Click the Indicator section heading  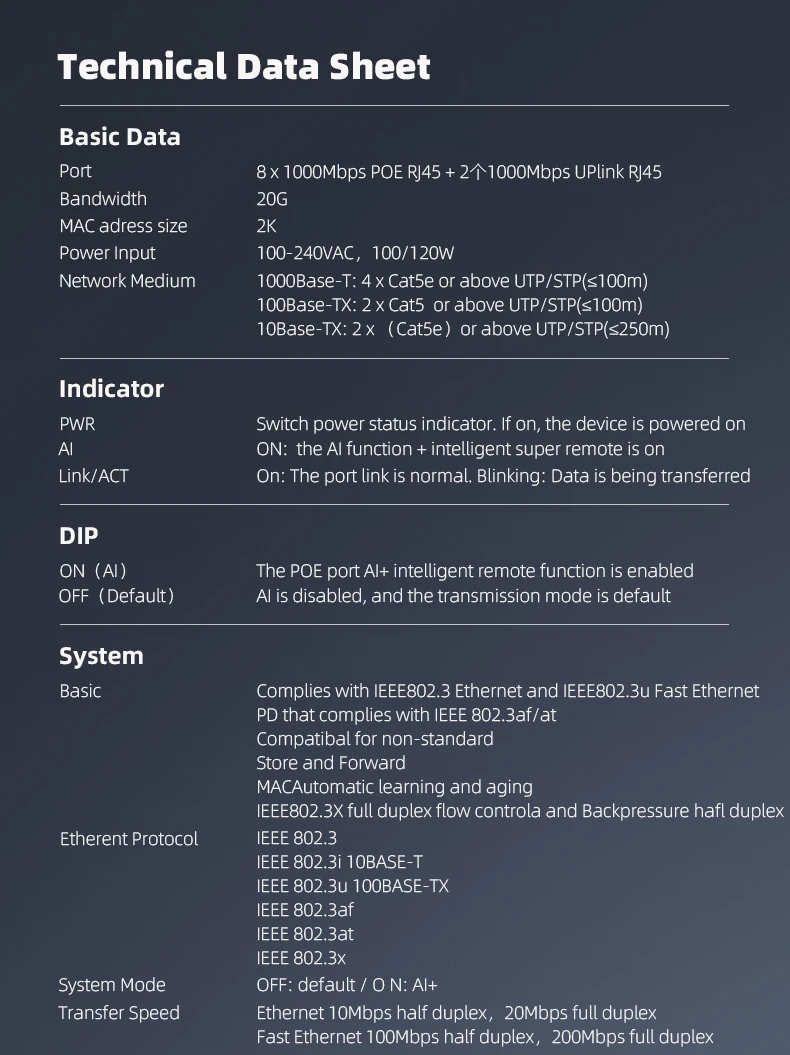click(x=112, y=389)
